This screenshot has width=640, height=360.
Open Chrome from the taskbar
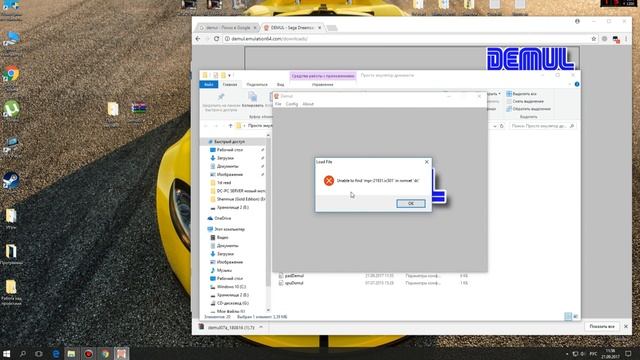point(105,353)
